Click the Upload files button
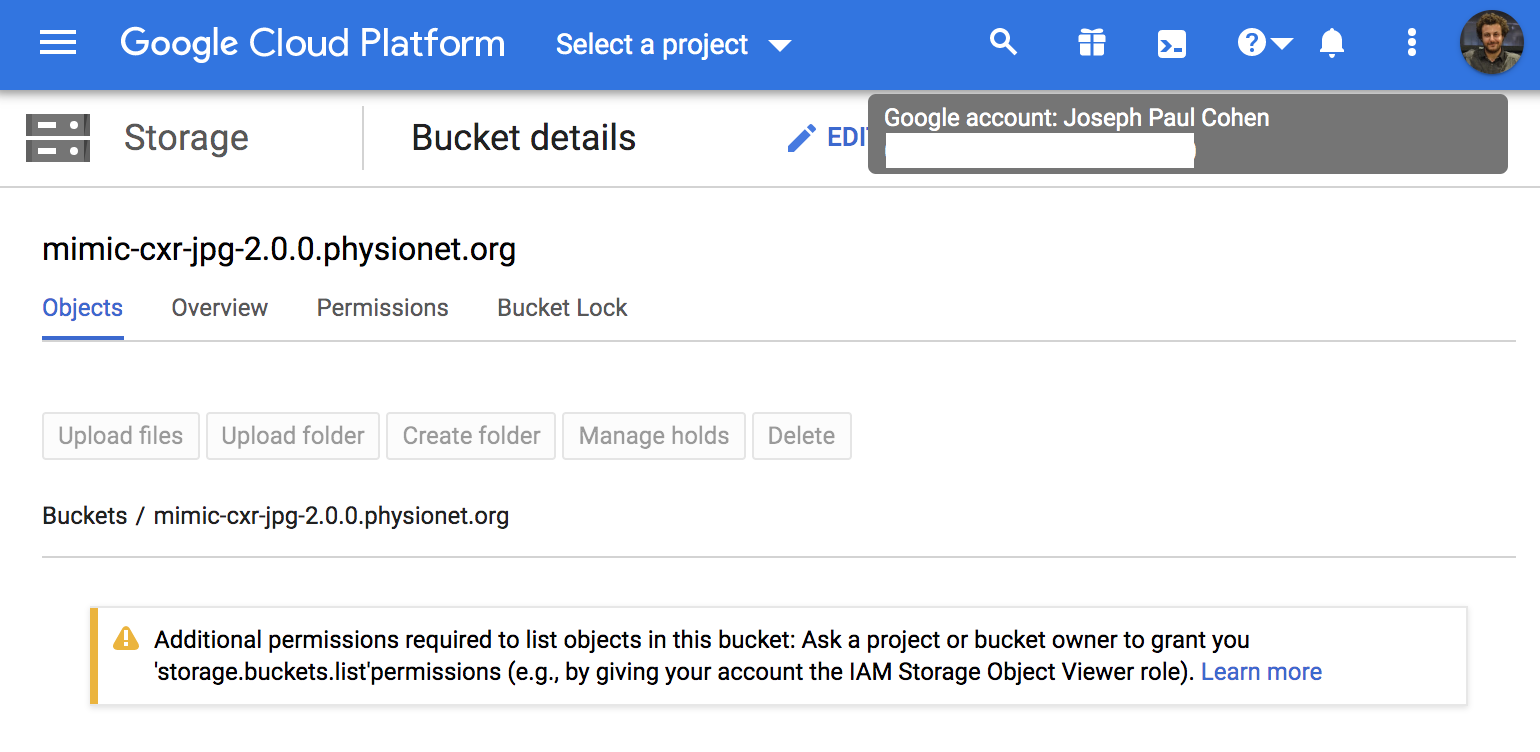 click(x=120, y=436)
